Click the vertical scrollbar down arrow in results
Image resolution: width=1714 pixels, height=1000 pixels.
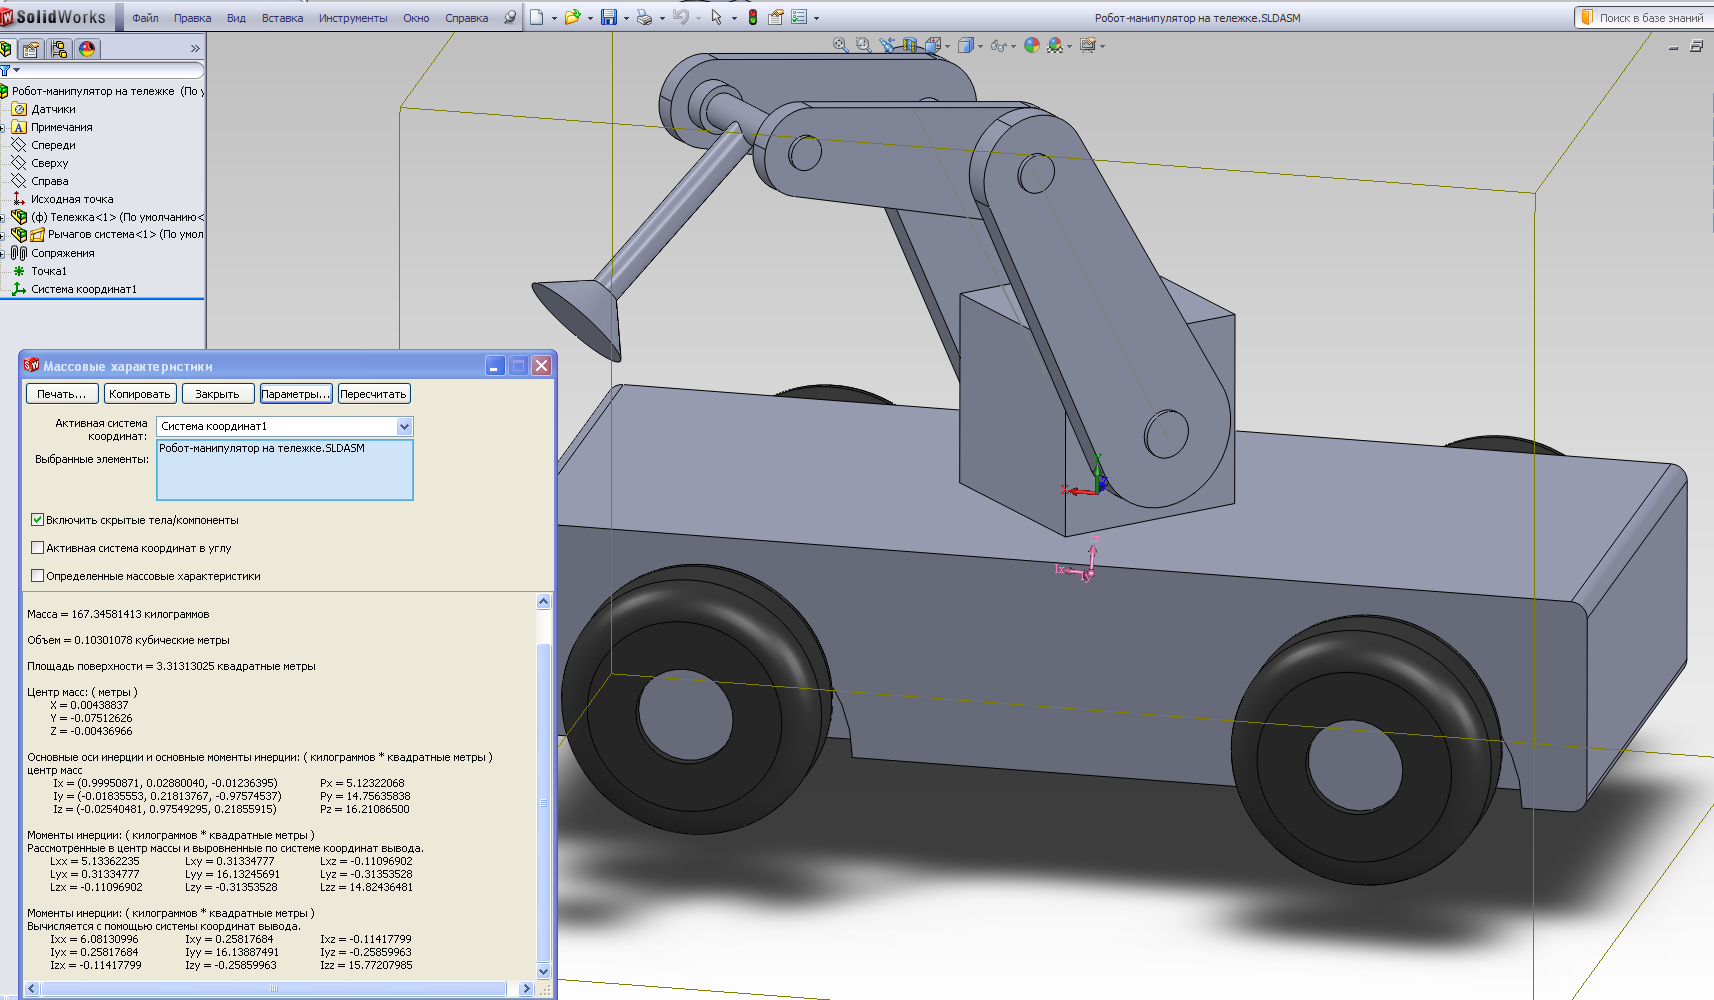pyautogui.click(x=544, y=971)
